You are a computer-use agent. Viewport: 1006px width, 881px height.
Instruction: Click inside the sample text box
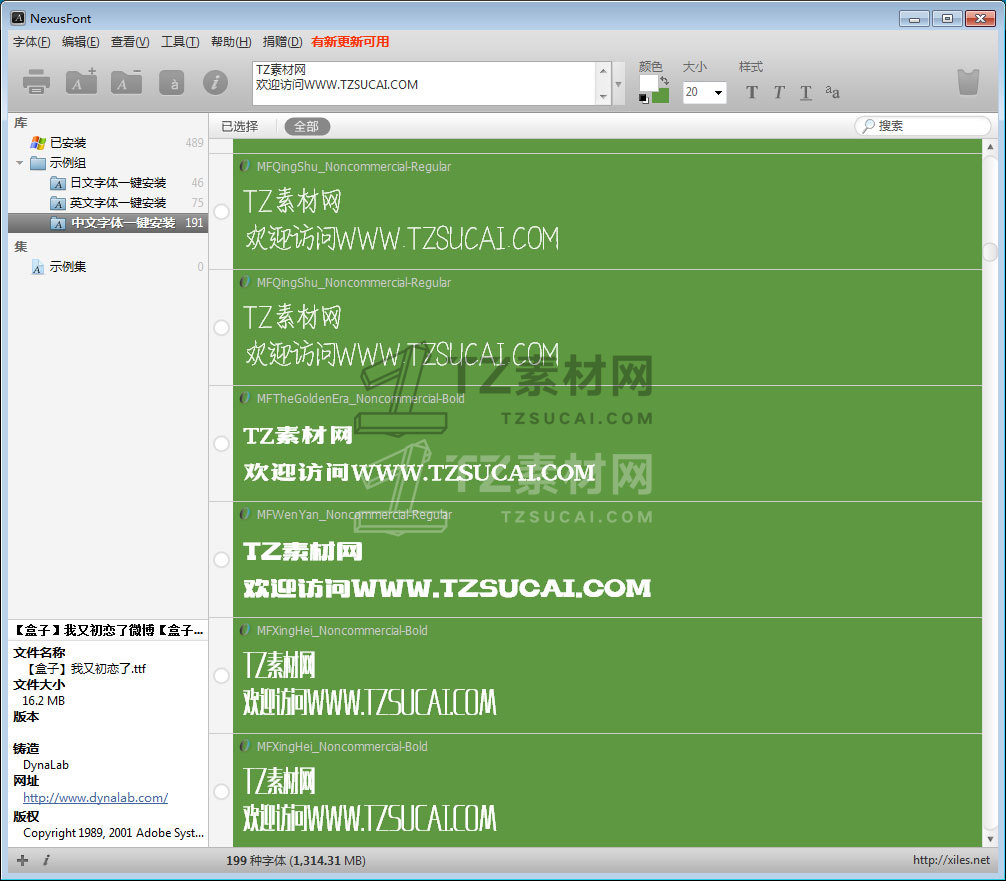coord(424,83)
